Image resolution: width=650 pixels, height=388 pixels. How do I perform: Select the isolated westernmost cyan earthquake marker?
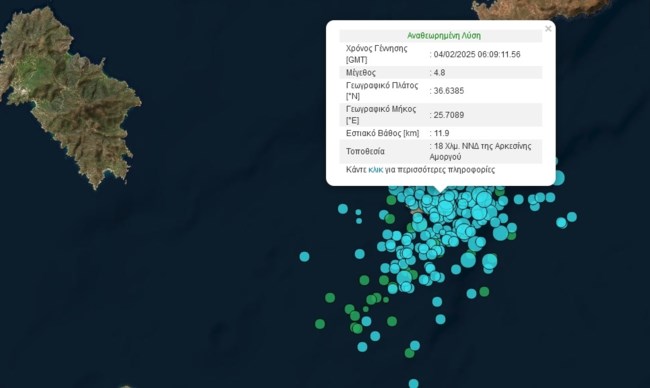(x=304, y=257)
